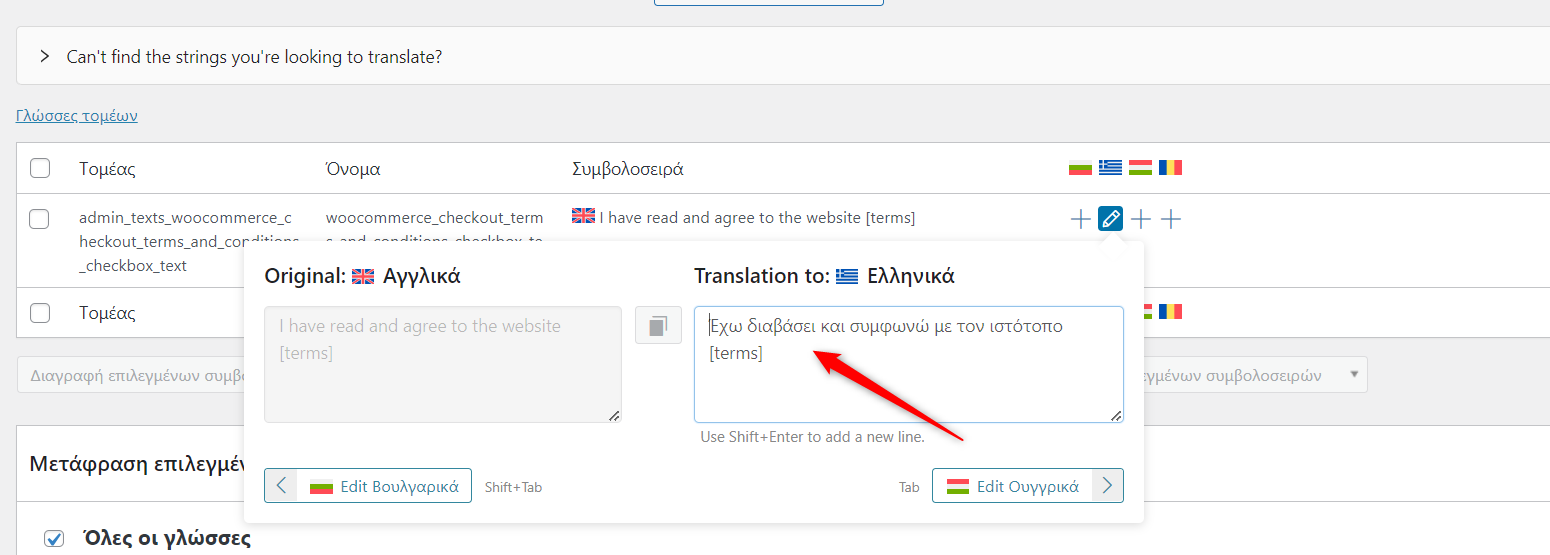Expand "Can't find the strings" section

[x=44, y=57]
